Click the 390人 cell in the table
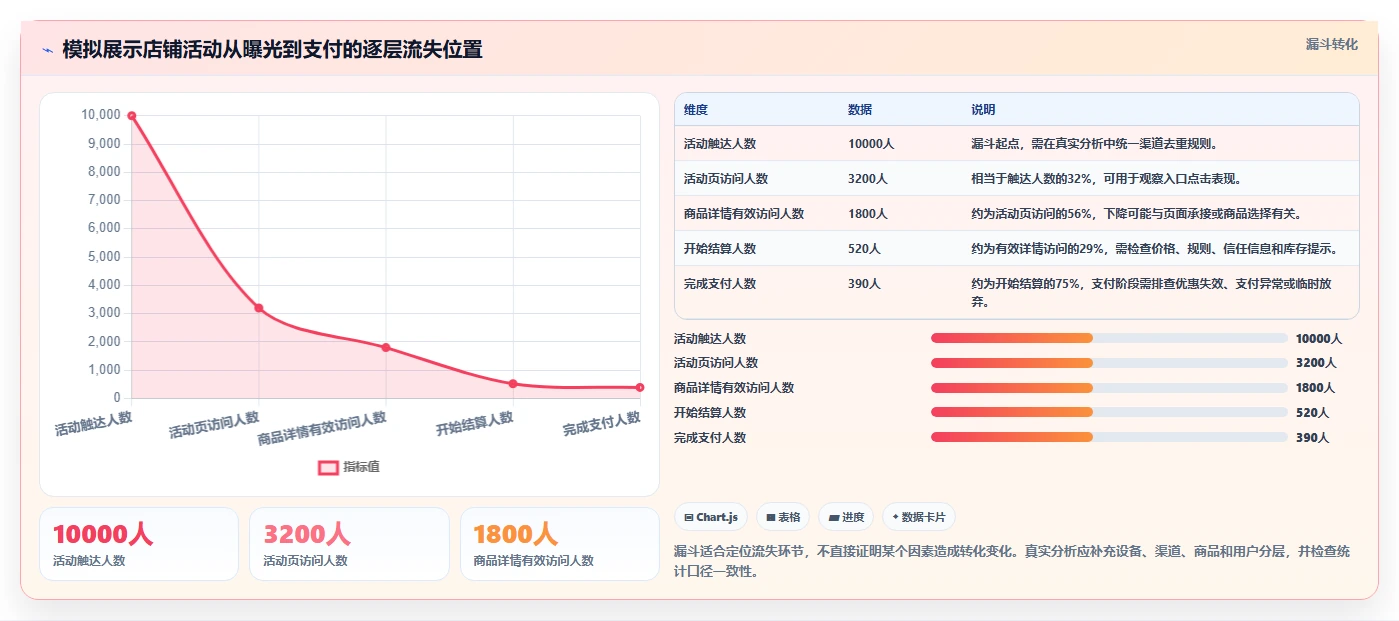 pyautogui.click(x=864, y=284)
